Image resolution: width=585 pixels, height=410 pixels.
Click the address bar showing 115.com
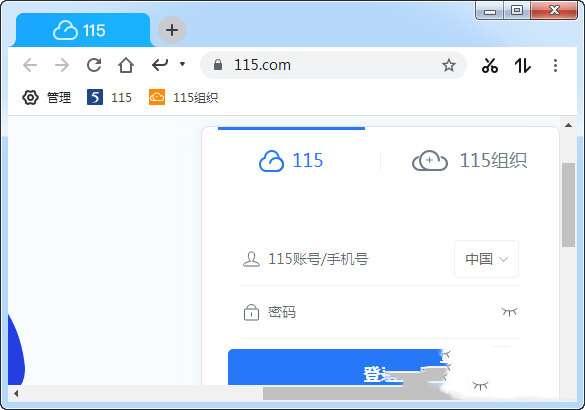pos(333,65)
